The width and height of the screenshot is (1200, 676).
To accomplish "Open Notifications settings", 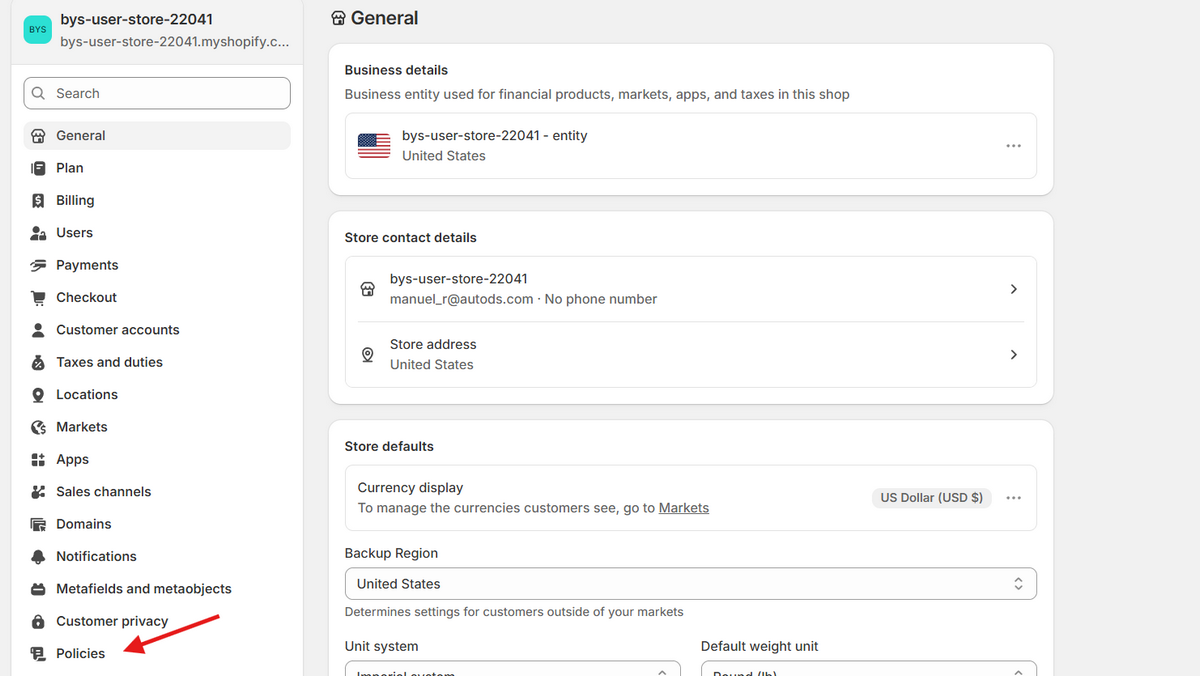I will (x=157, y=556).
